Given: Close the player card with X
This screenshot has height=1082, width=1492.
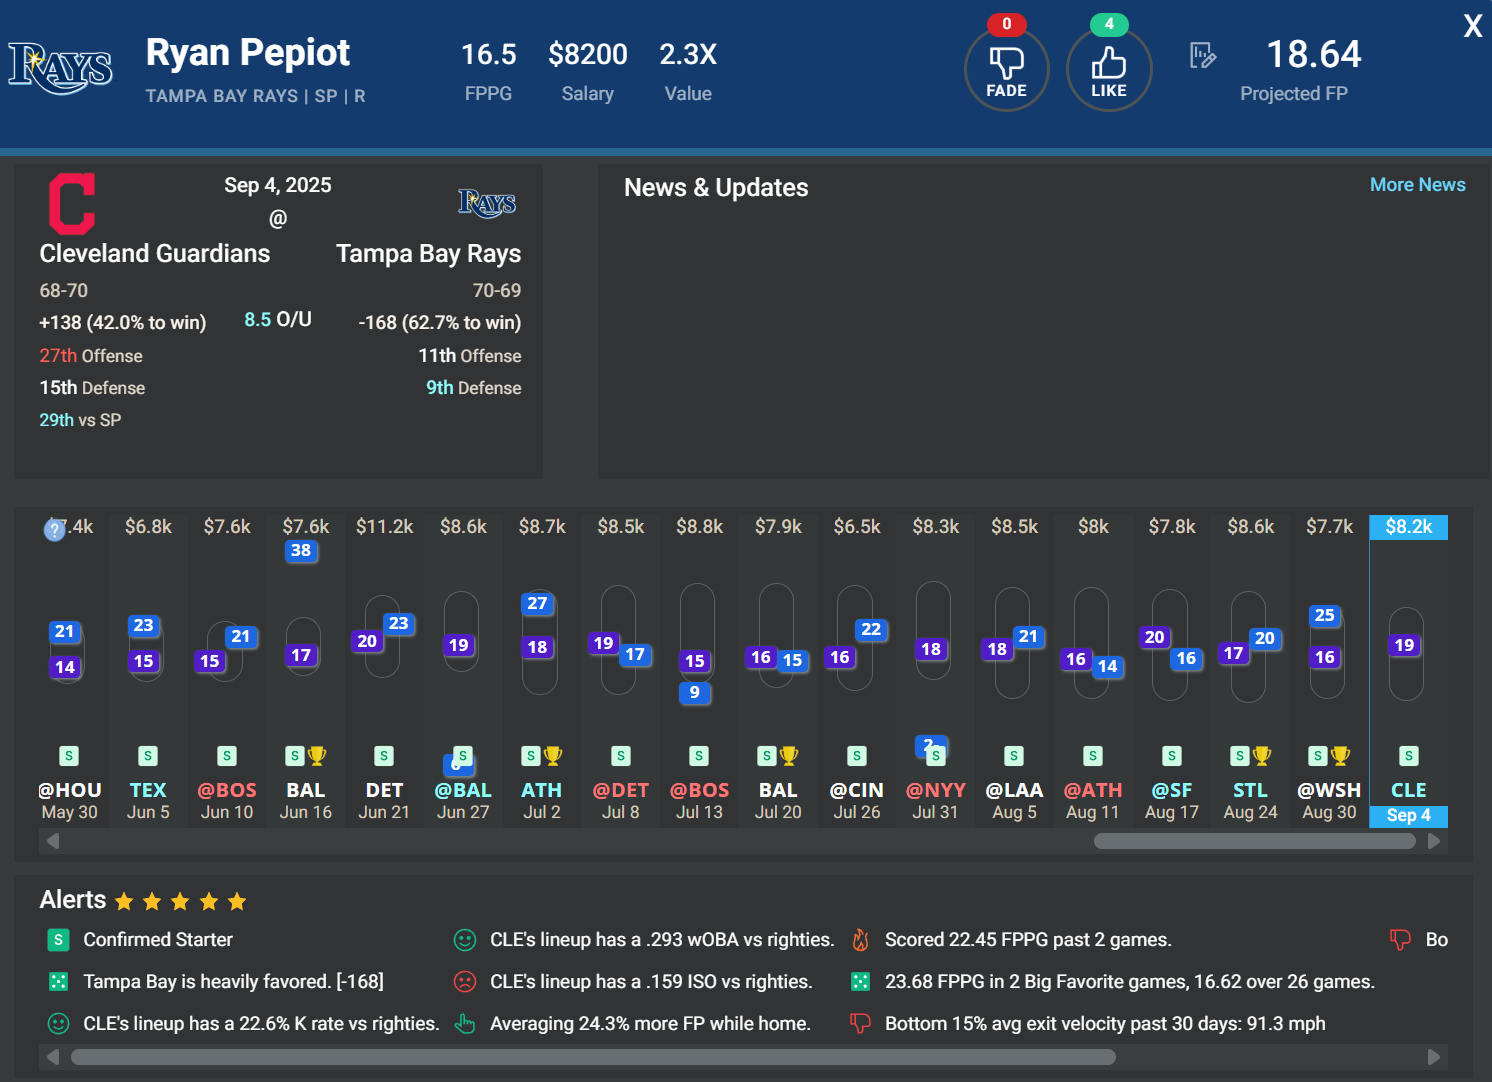Looking at the screenshot, I should [1472, 26].
